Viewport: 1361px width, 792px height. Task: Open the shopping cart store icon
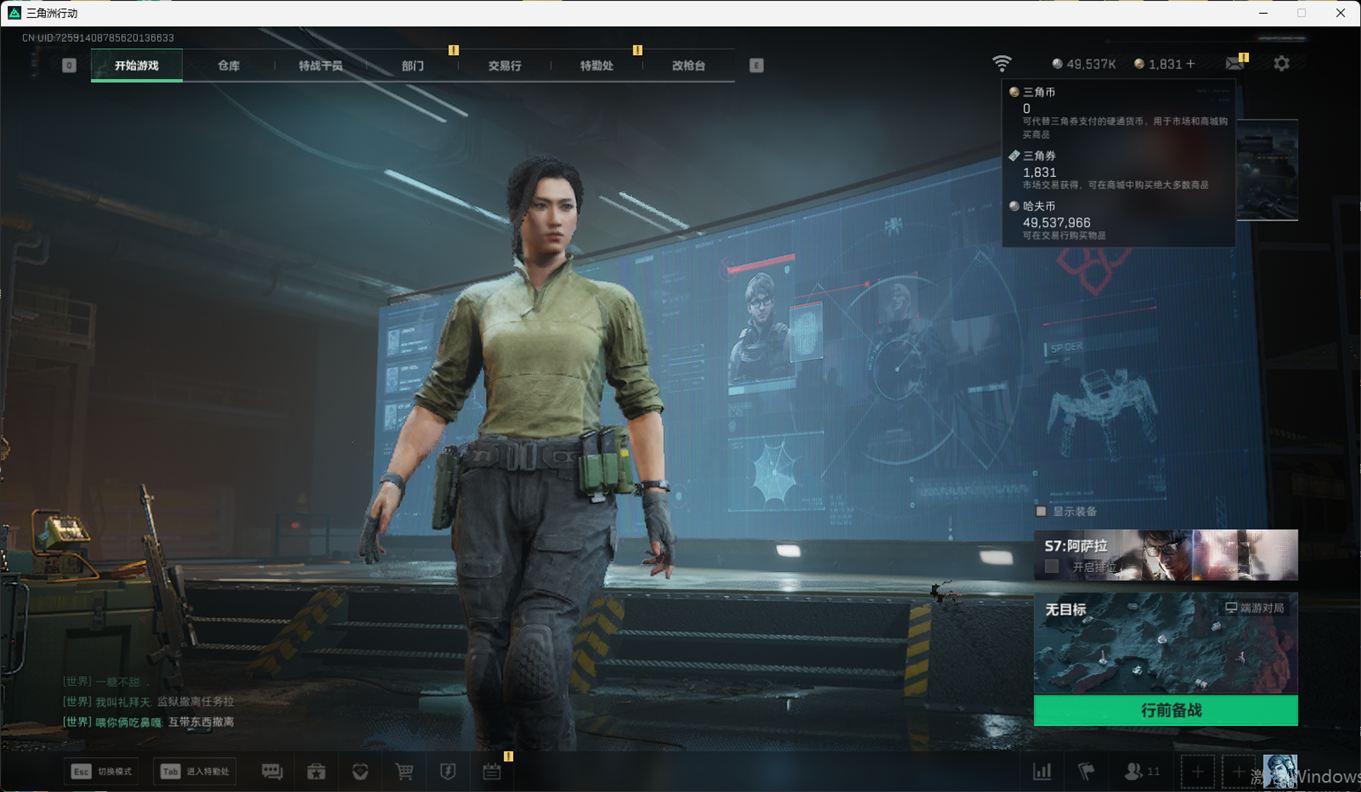[404, 771]
